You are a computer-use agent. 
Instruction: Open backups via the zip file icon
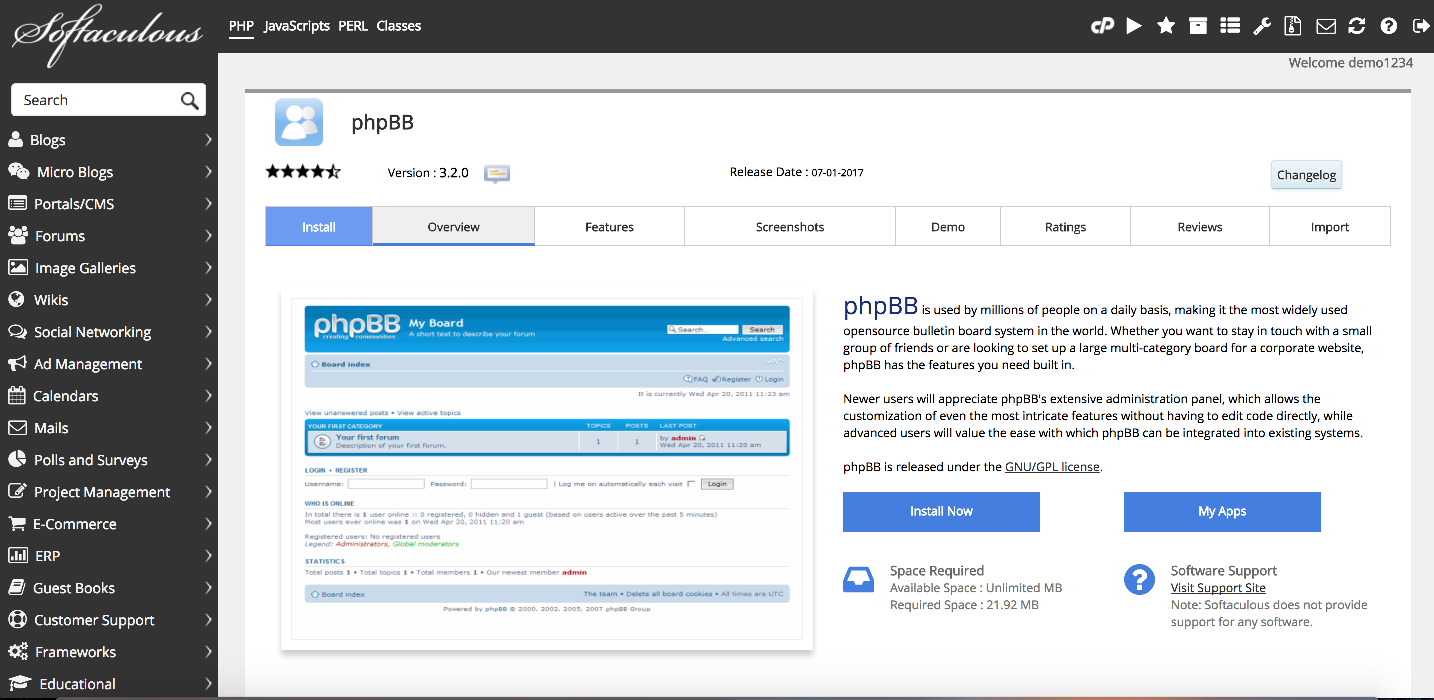point(1294,26)
